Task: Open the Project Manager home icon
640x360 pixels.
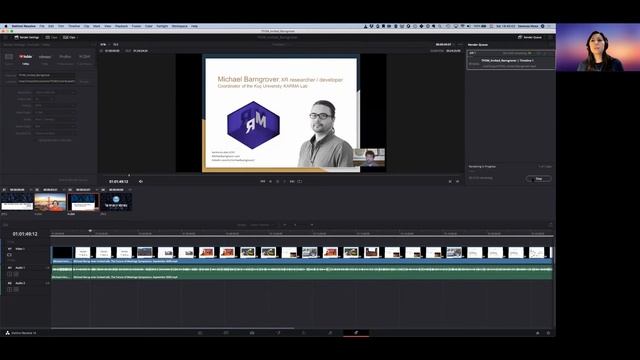Action: (x=538, y=333)
